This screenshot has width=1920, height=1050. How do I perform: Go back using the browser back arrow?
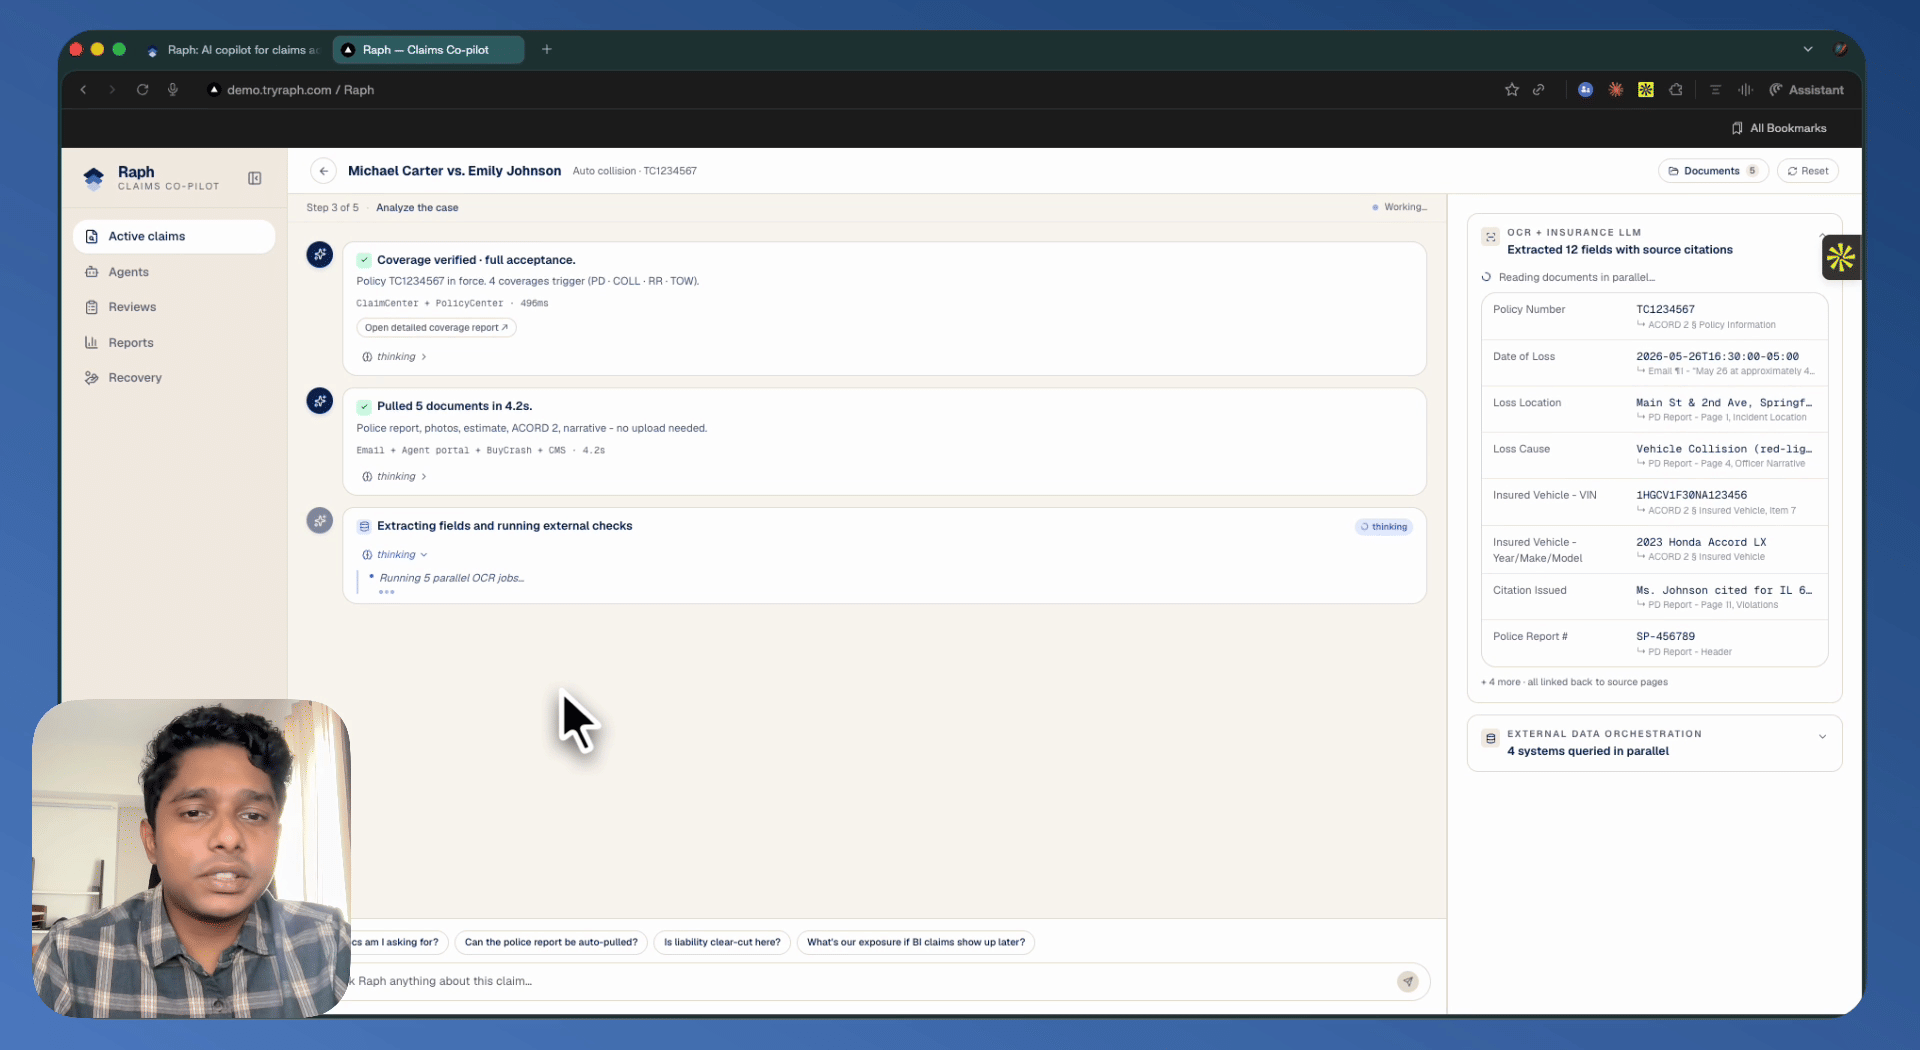point(84,90)
